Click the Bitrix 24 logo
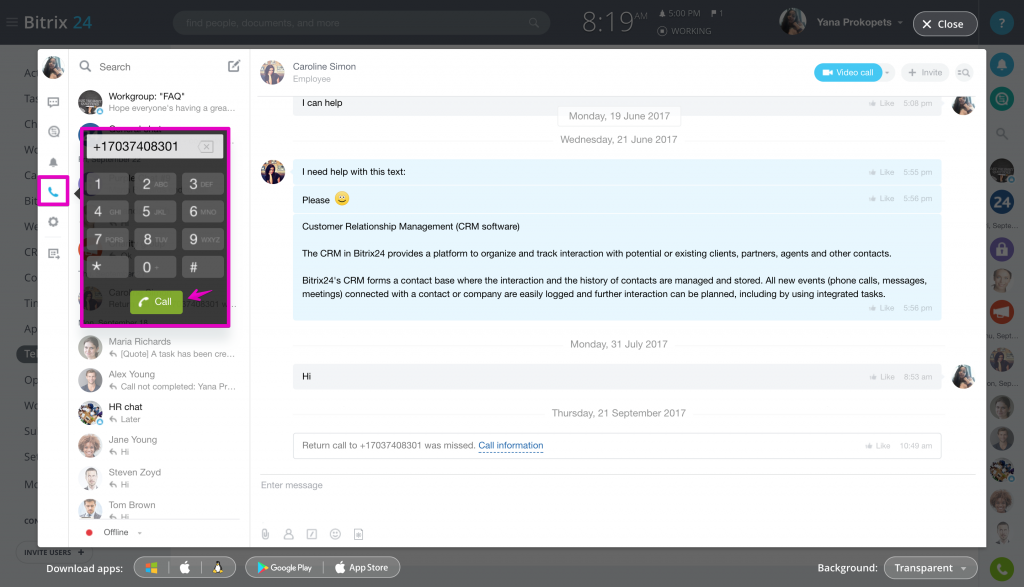The width and height of the screenshot is (1024, 587). point(57,22)
